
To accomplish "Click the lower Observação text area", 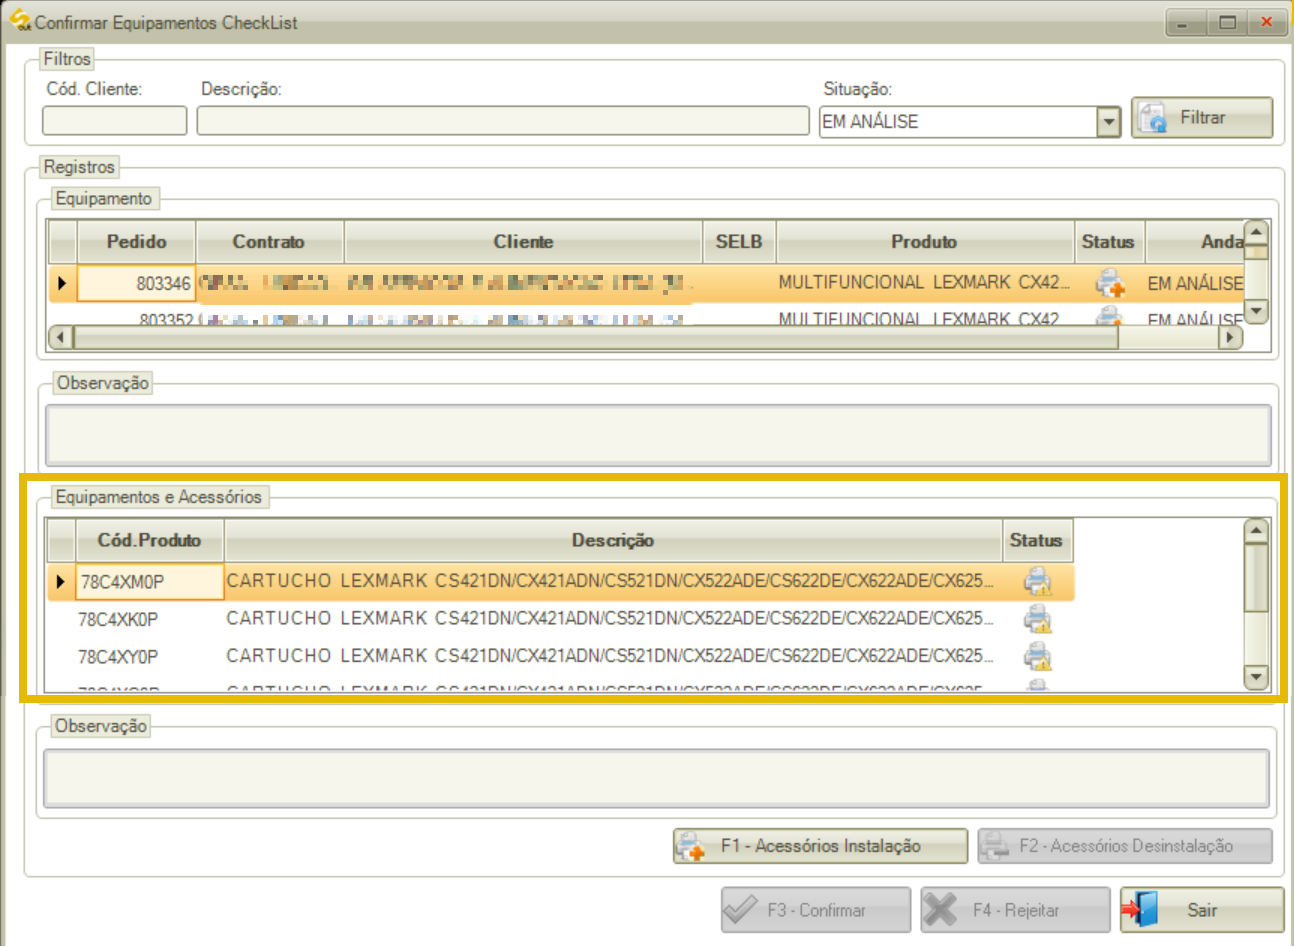I will click(657, 778).
